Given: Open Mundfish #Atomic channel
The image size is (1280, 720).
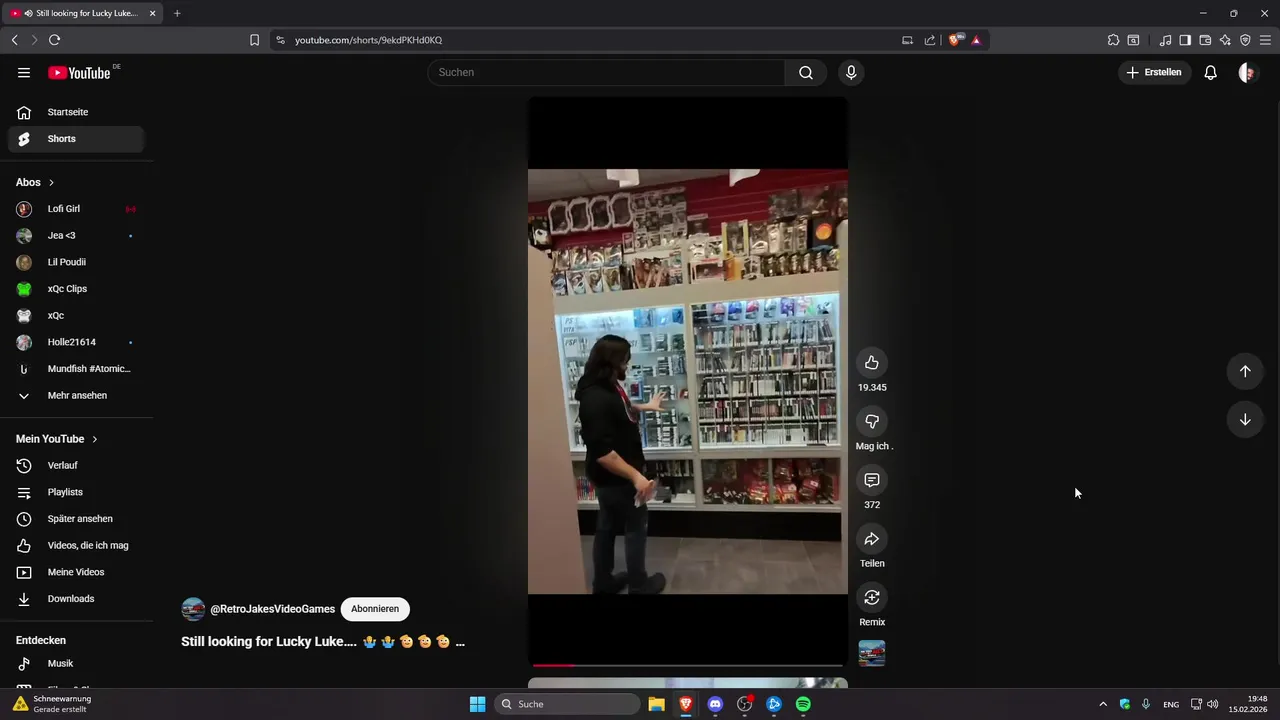Looking at the screenshot, I should pos(76,369).
